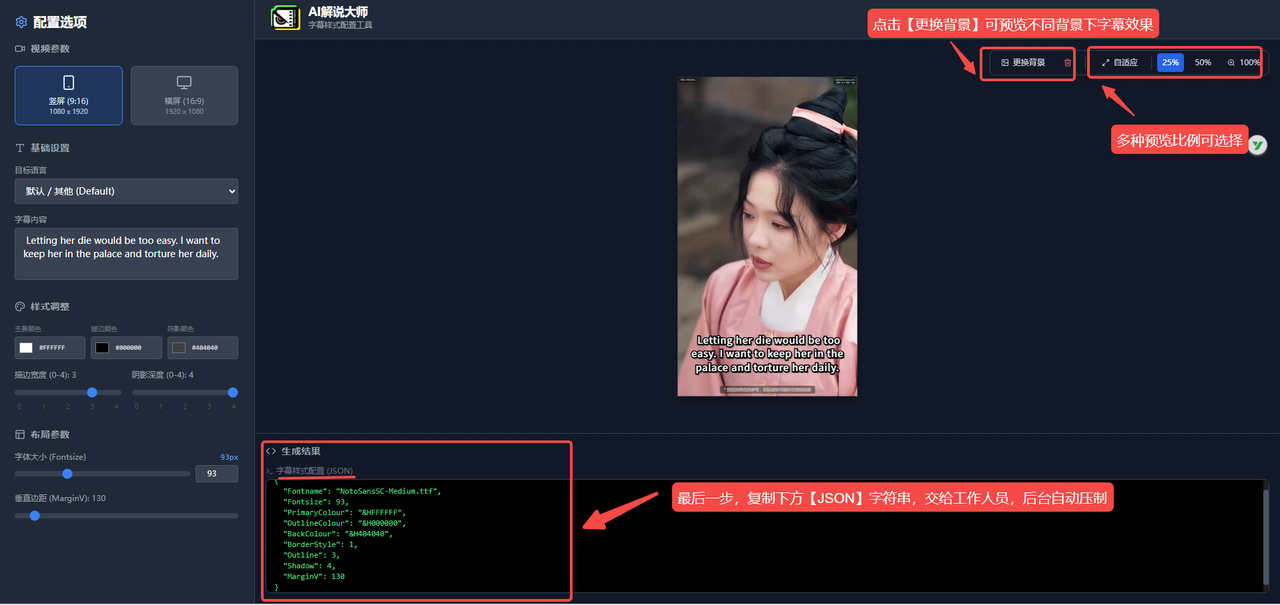Image resolution: width=1280 pixels, height=605 pixels.
Task: Click the "Fontname": "NotoSansSC-Medium.ttf" line
Action: (362, 492)
